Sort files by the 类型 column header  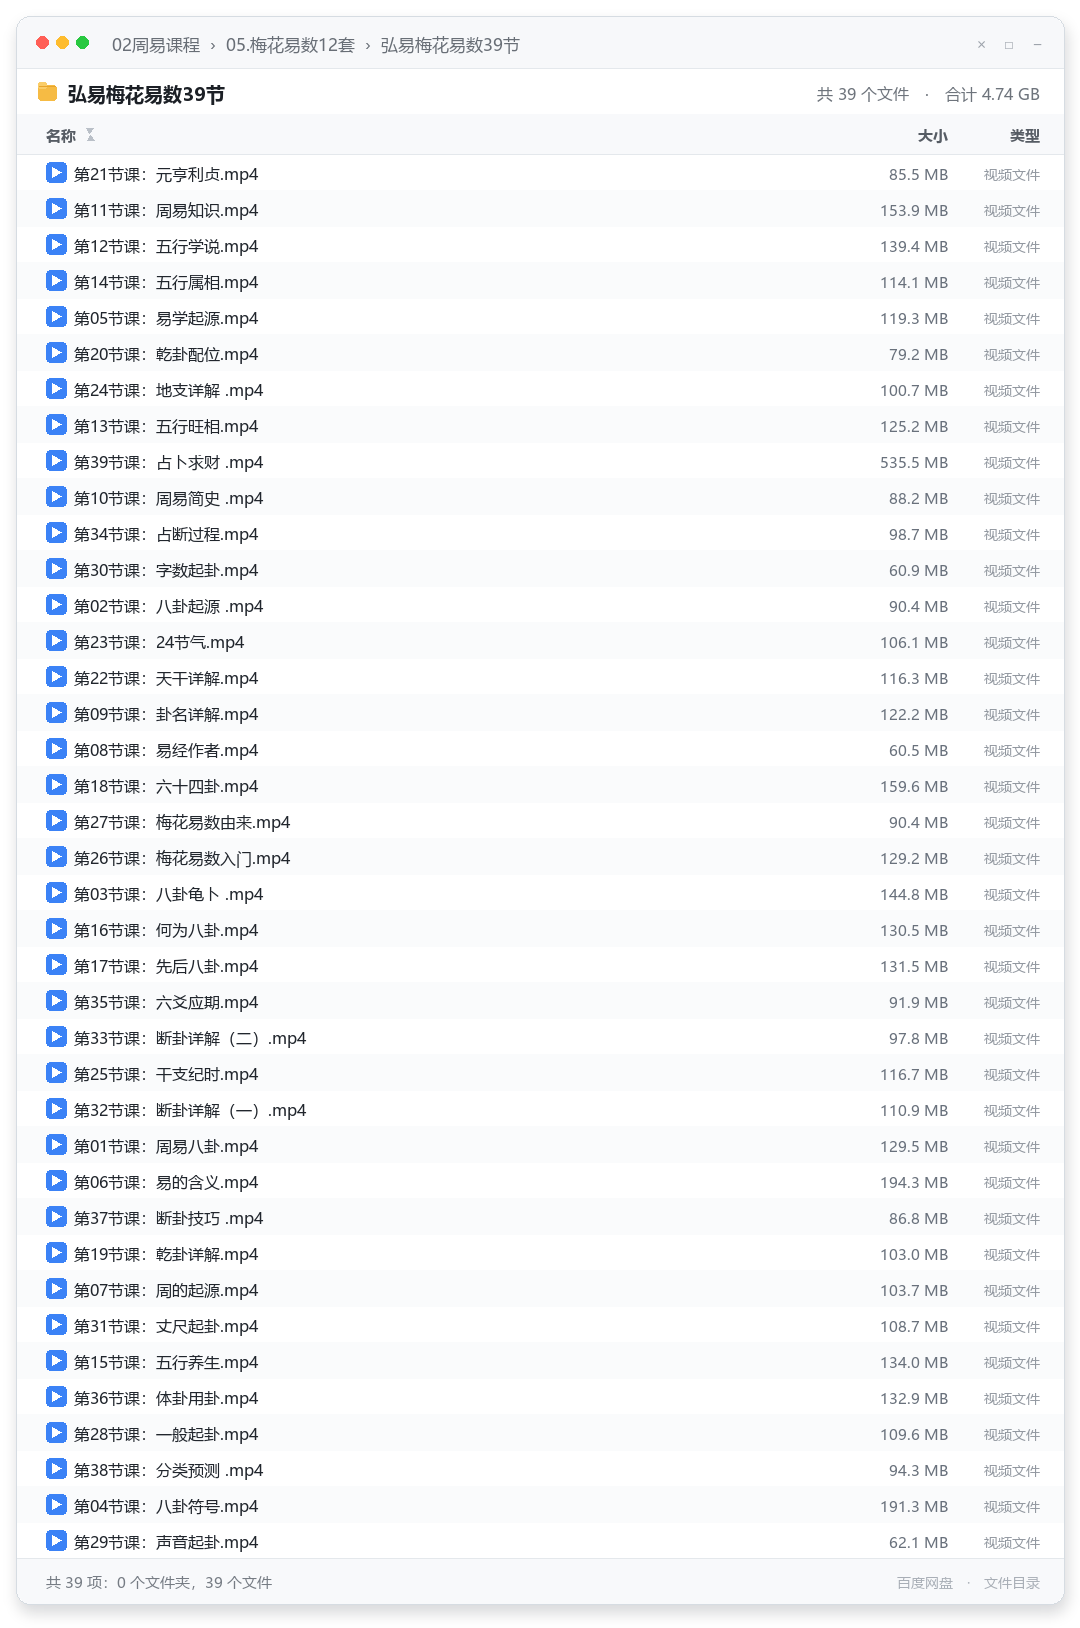(1025, 136)
